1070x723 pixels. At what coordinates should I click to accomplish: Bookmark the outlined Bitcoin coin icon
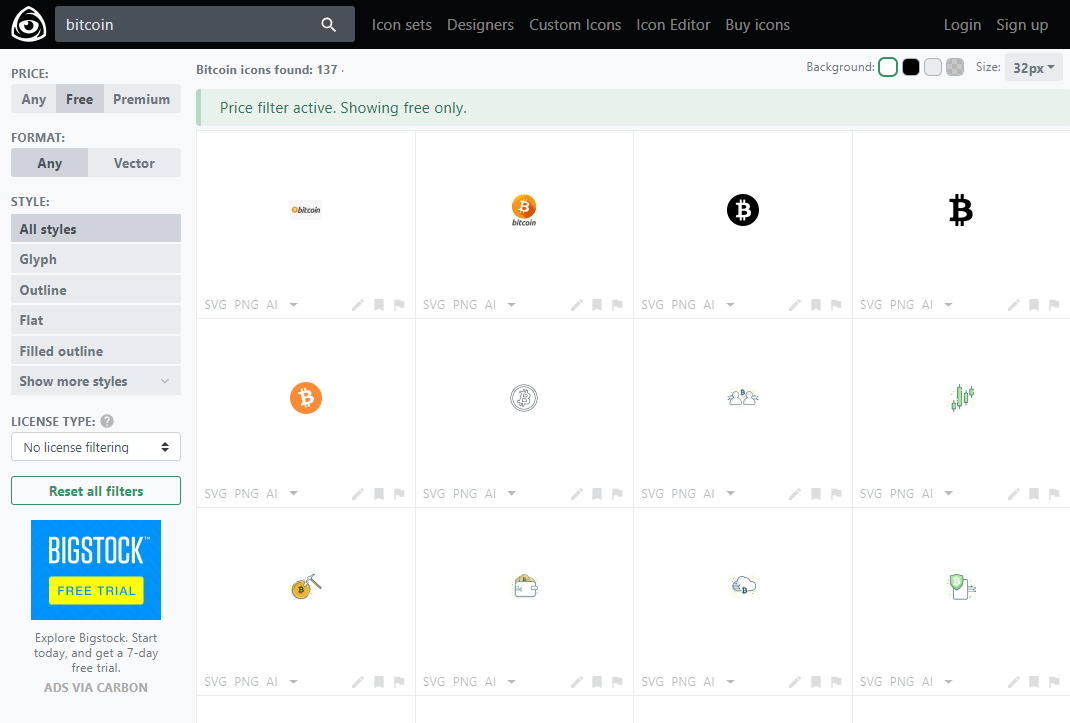(x=597, y=494)
